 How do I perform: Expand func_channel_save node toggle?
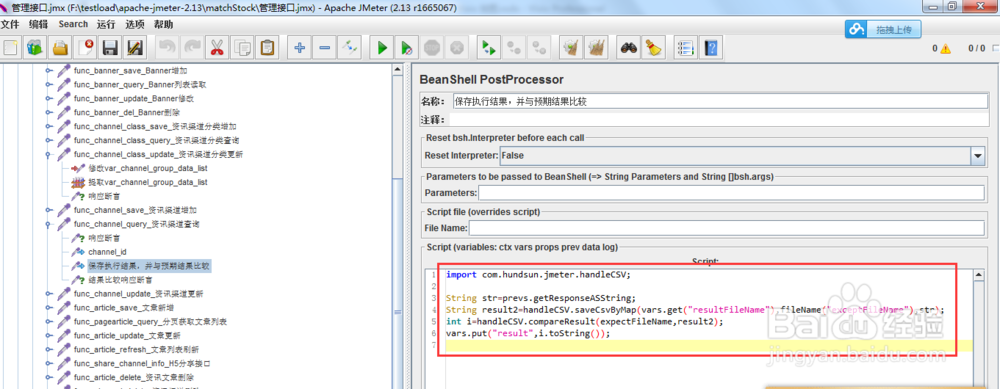(48, 210)
